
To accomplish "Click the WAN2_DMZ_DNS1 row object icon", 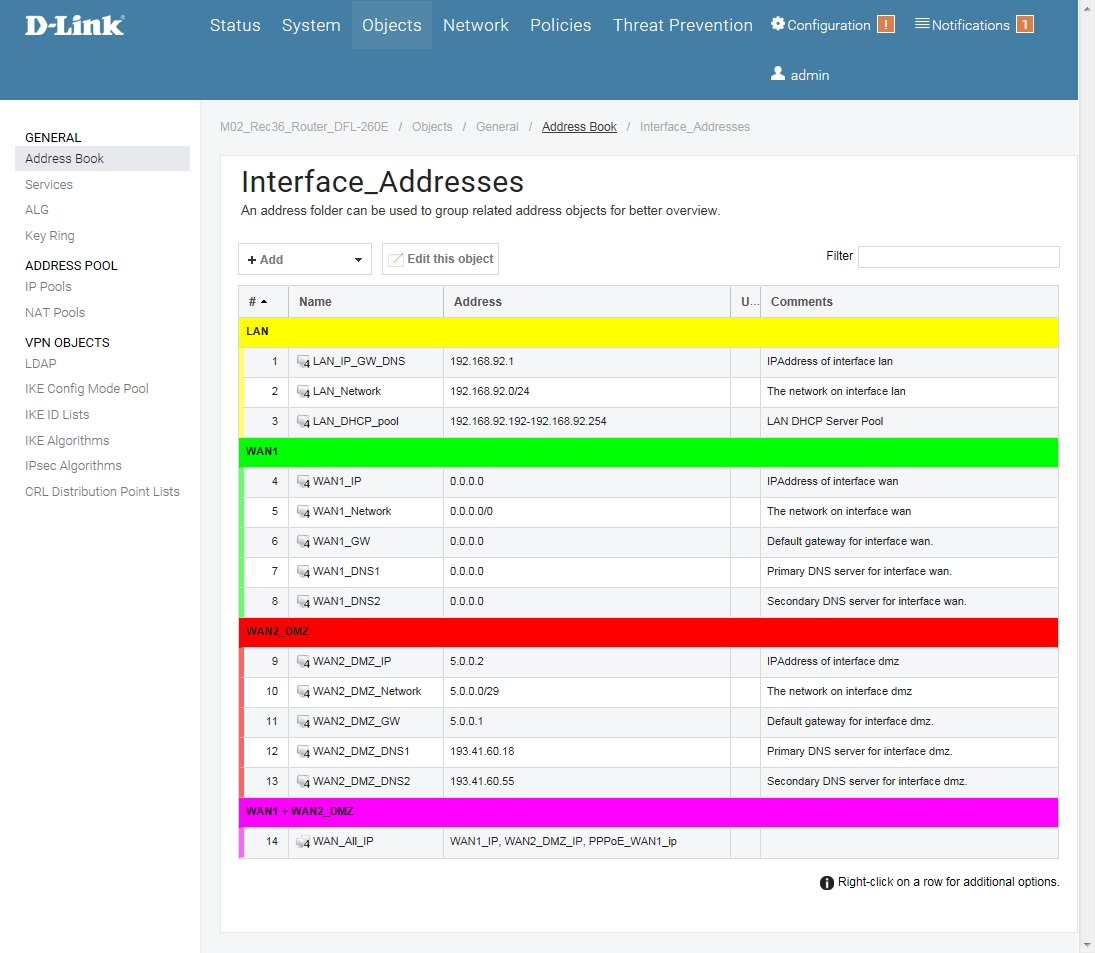I will tap(304, 752).
